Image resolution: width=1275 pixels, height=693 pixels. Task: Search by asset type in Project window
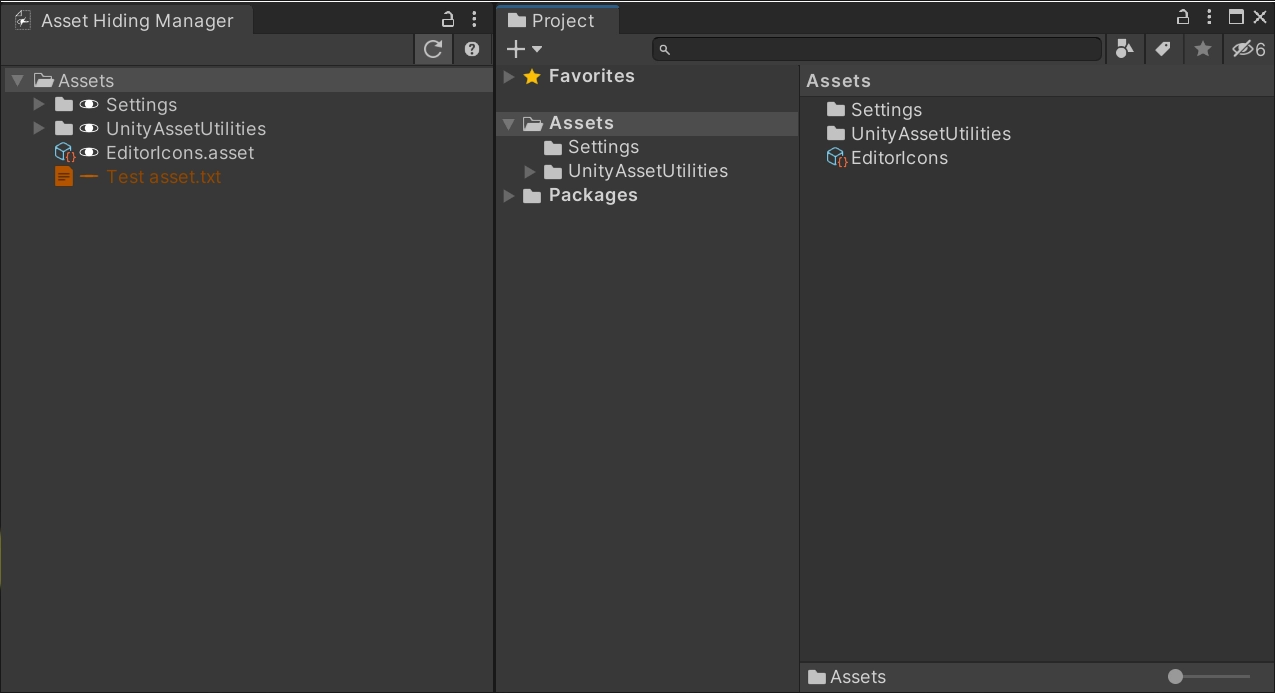pyautogui.click(x=1124, y=48)
